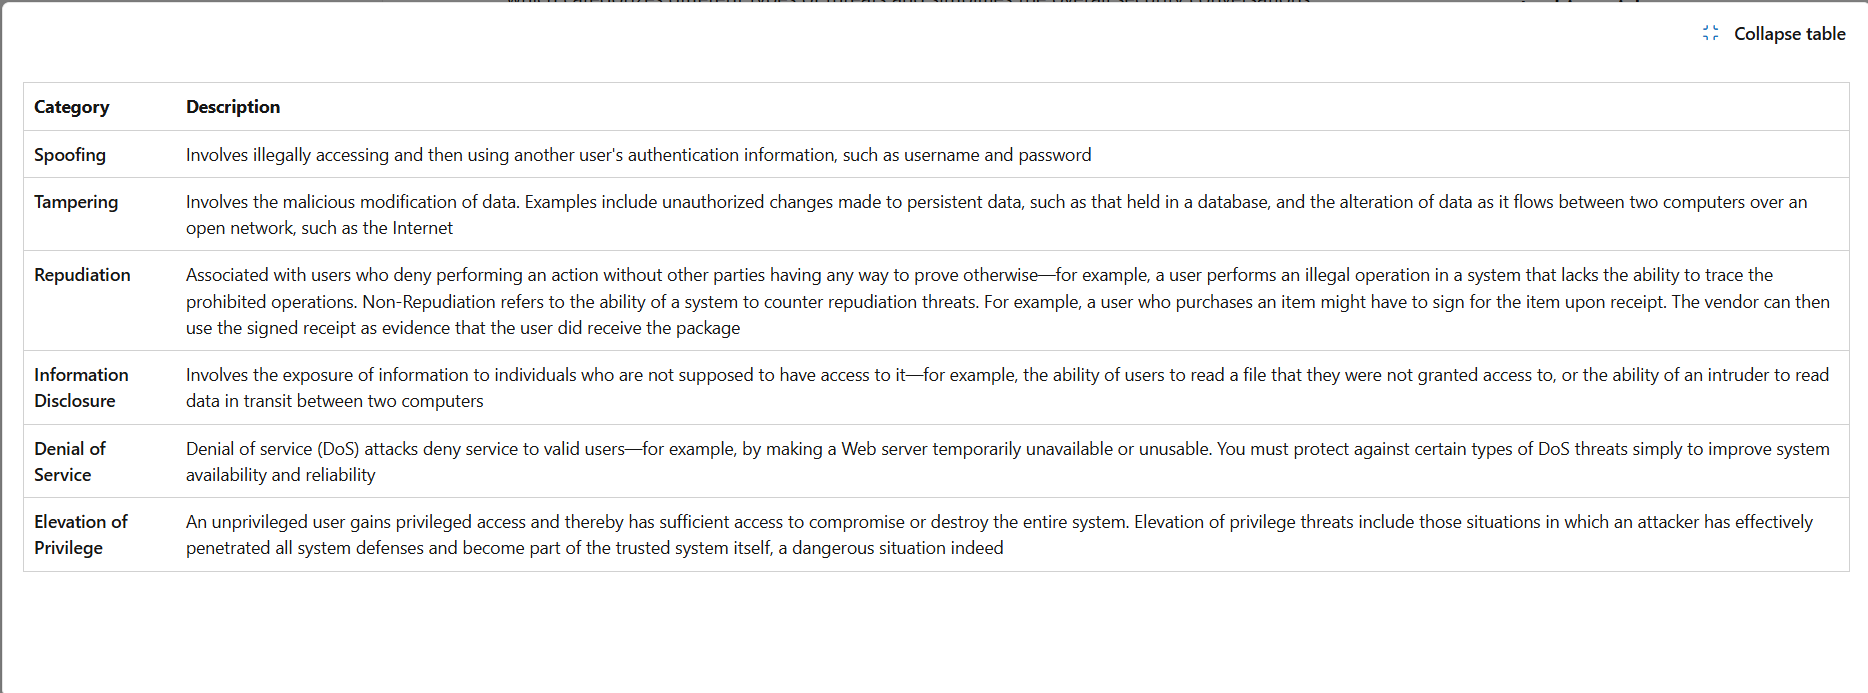Click the Tampering description about malicious modification

pyautogui.click(x=996, y=214)
